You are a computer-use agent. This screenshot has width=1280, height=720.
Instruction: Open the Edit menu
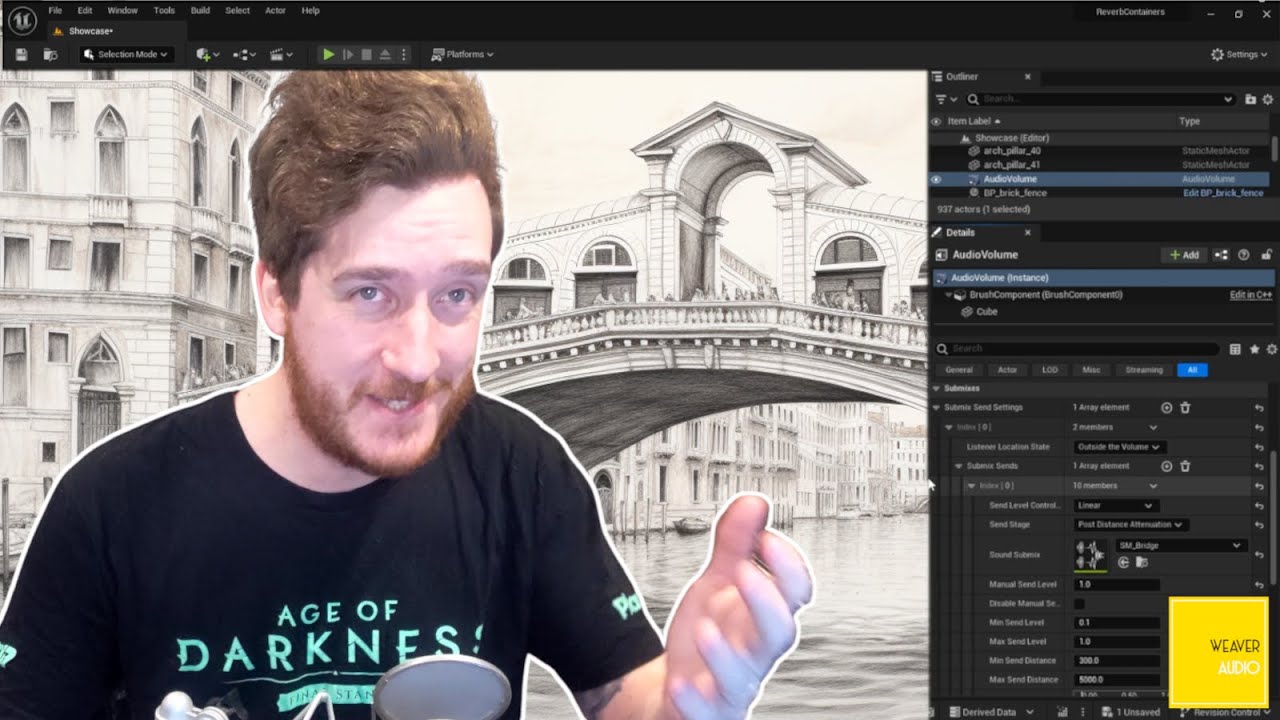pyautogui.click(x=85, y=10)
